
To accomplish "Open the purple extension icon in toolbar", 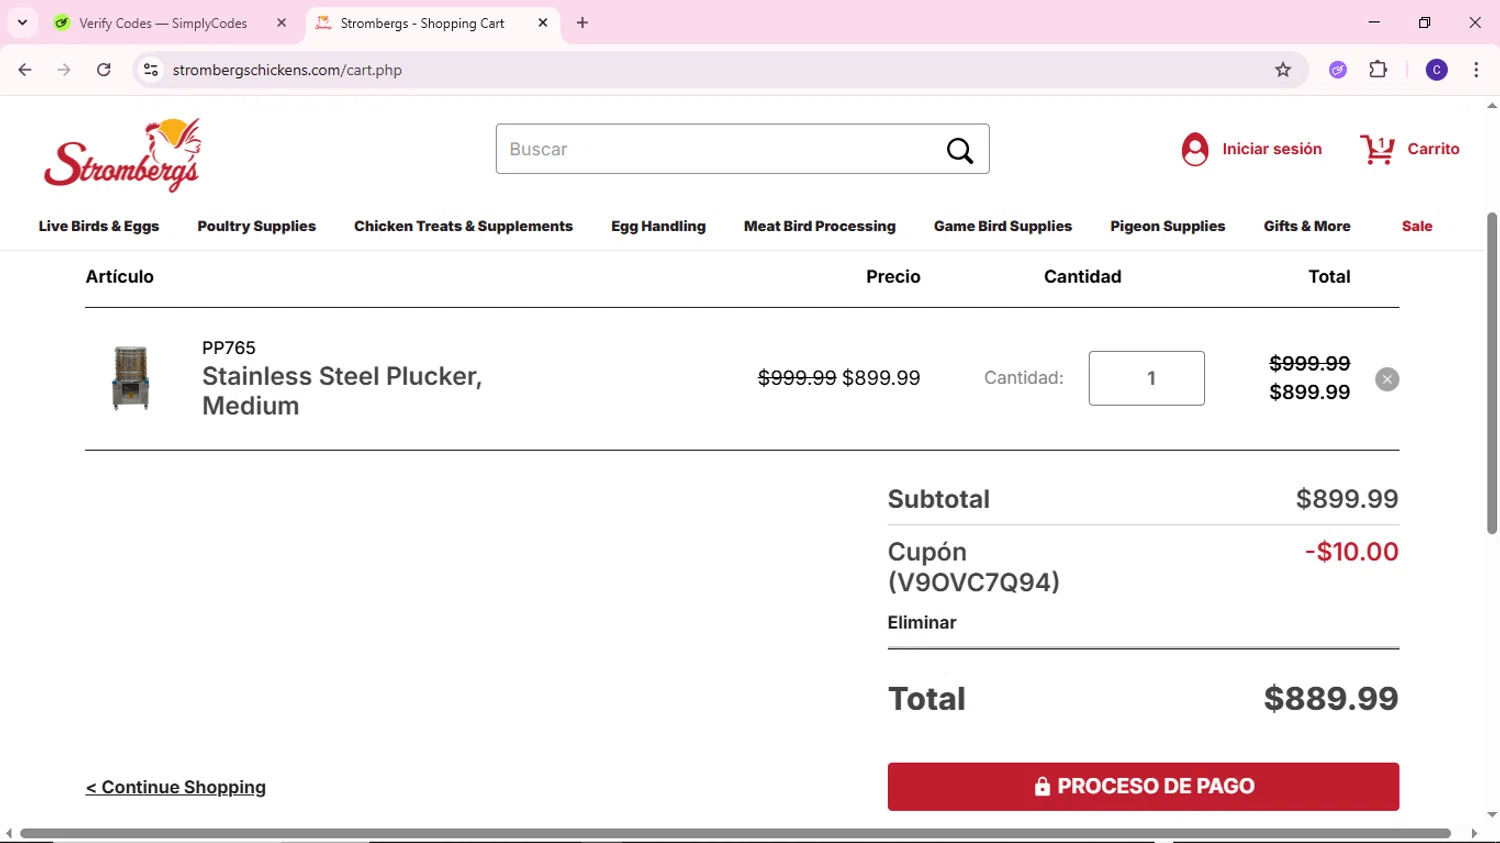I will [1338, 70].
